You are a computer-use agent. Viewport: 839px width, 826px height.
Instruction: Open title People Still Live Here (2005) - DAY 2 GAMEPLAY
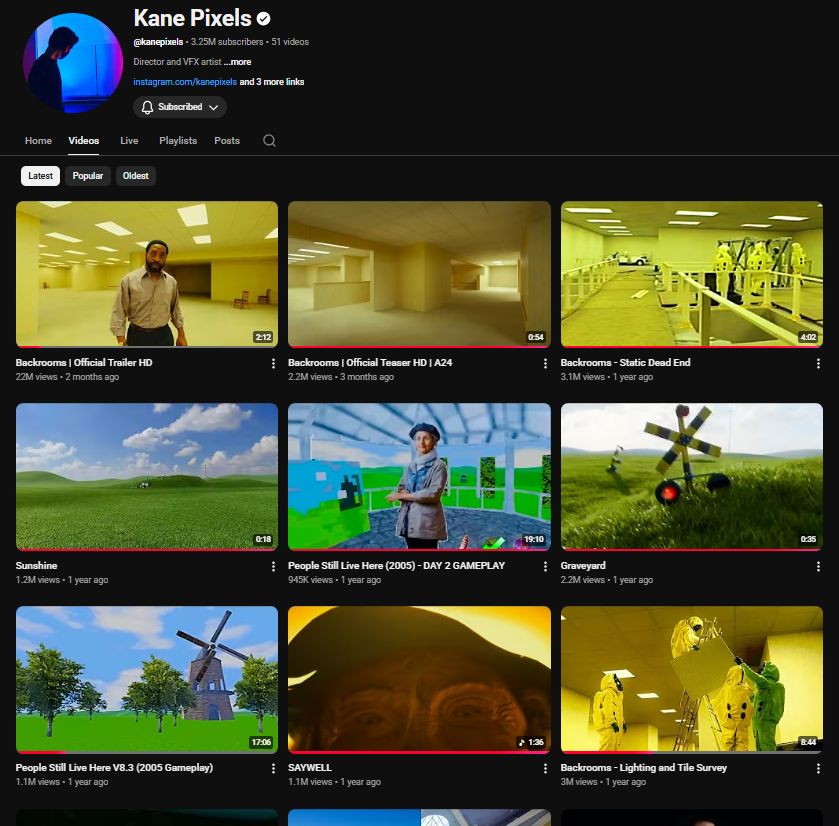pyautogui.click(x=396, y=565)
